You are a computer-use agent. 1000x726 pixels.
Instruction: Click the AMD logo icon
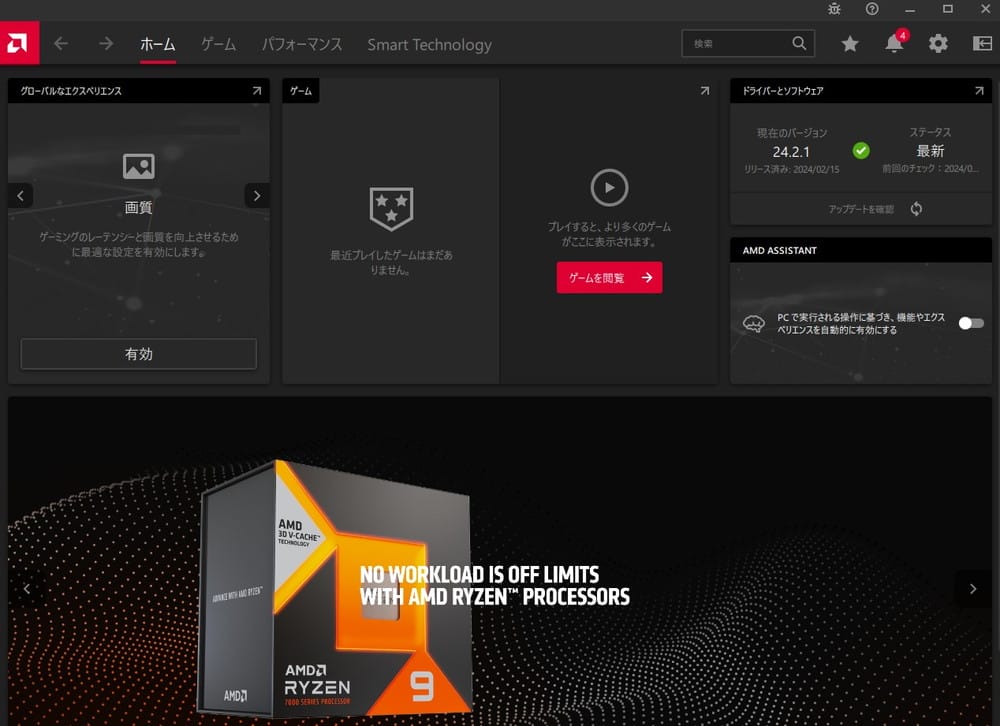click(20, 43)
